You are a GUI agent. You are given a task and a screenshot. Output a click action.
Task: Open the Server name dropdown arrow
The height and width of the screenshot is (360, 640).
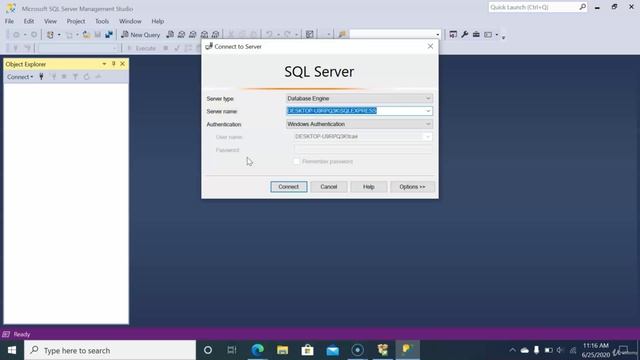[428, 111]
